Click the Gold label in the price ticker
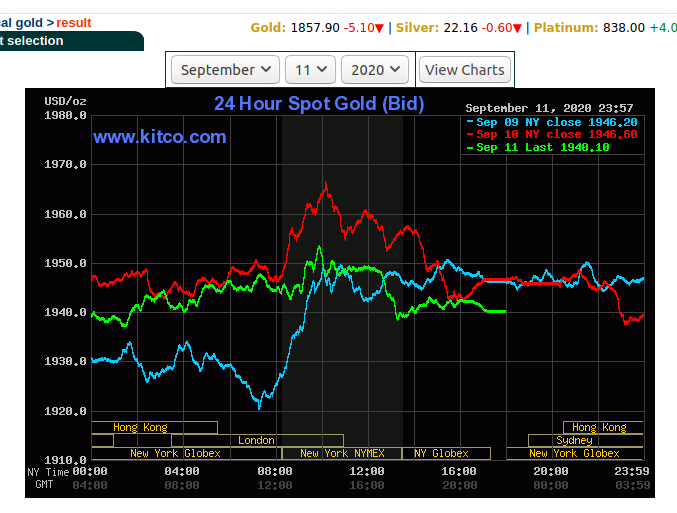 coord(267,28)
